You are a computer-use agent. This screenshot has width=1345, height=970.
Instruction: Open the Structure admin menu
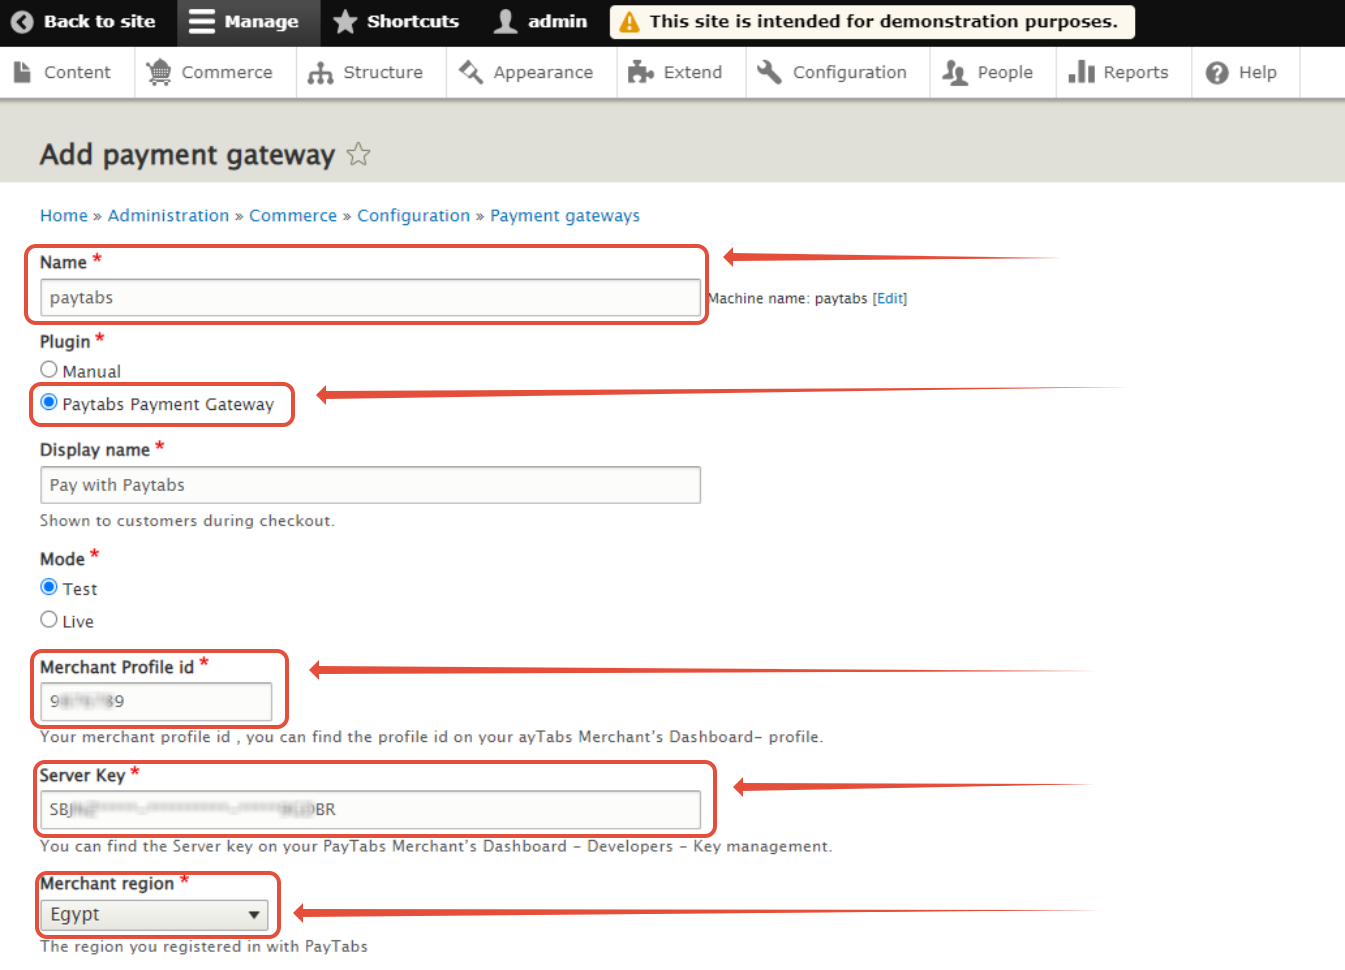pyautogui.click(x=371, y=72)
